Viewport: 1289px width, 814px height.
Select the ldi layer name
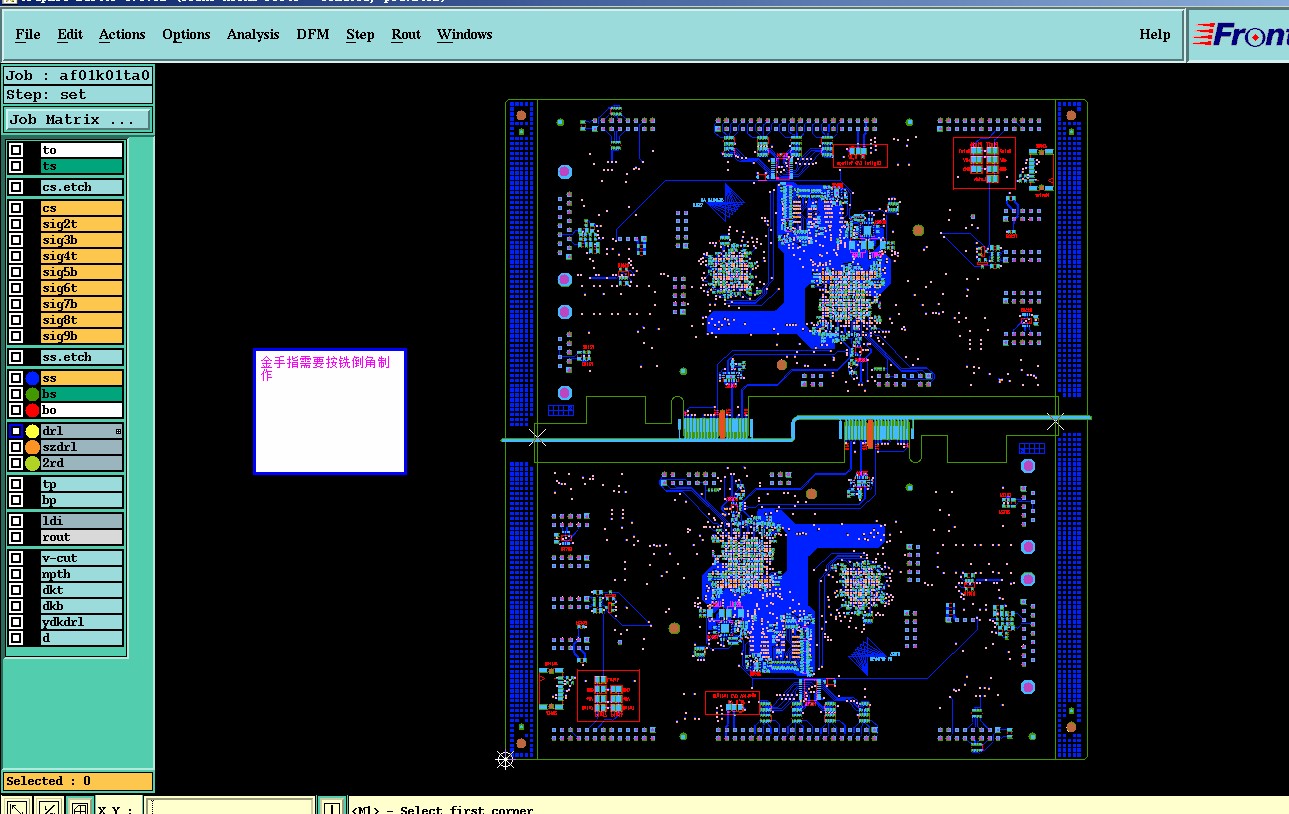(x=81, y=521)
